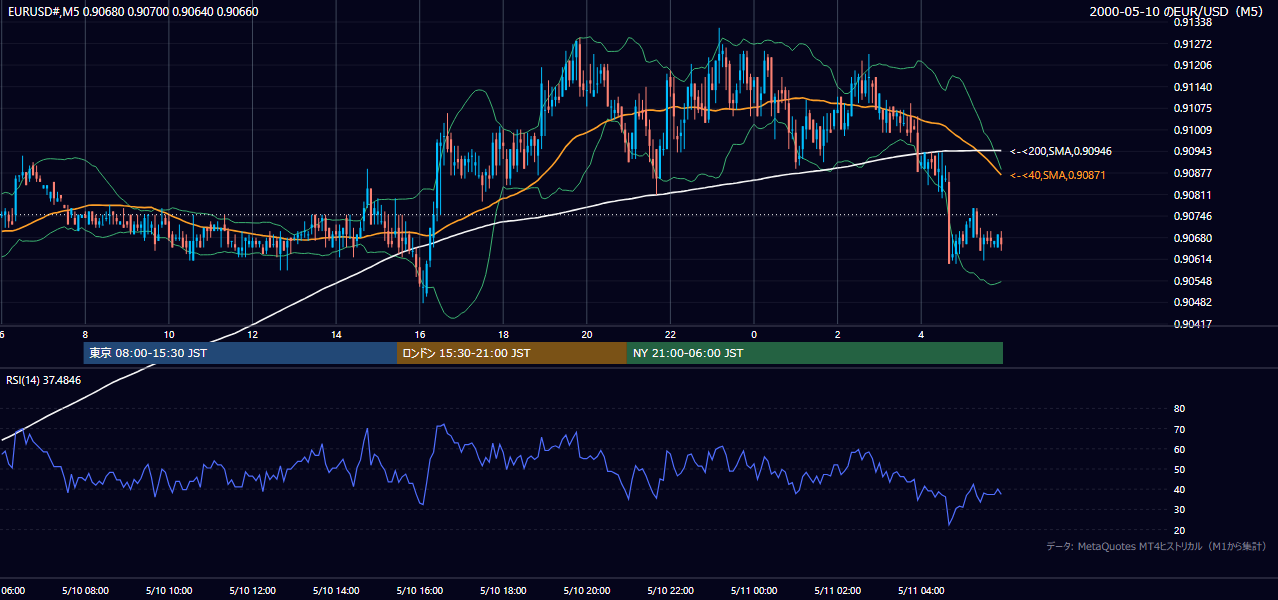Click hour 2 on price chart time axis
The width and height of the screenshot is (1278, 600).
click(x=838, y=334)
